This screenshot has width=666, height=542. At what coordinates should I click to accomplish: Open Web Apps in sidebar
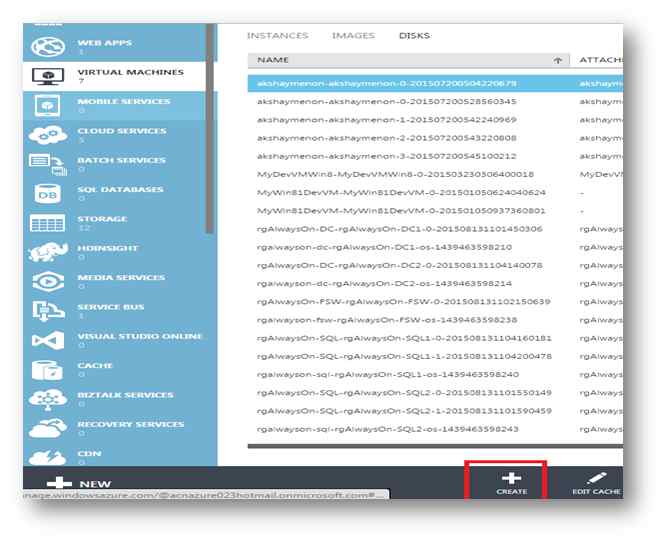coord(104,43)
